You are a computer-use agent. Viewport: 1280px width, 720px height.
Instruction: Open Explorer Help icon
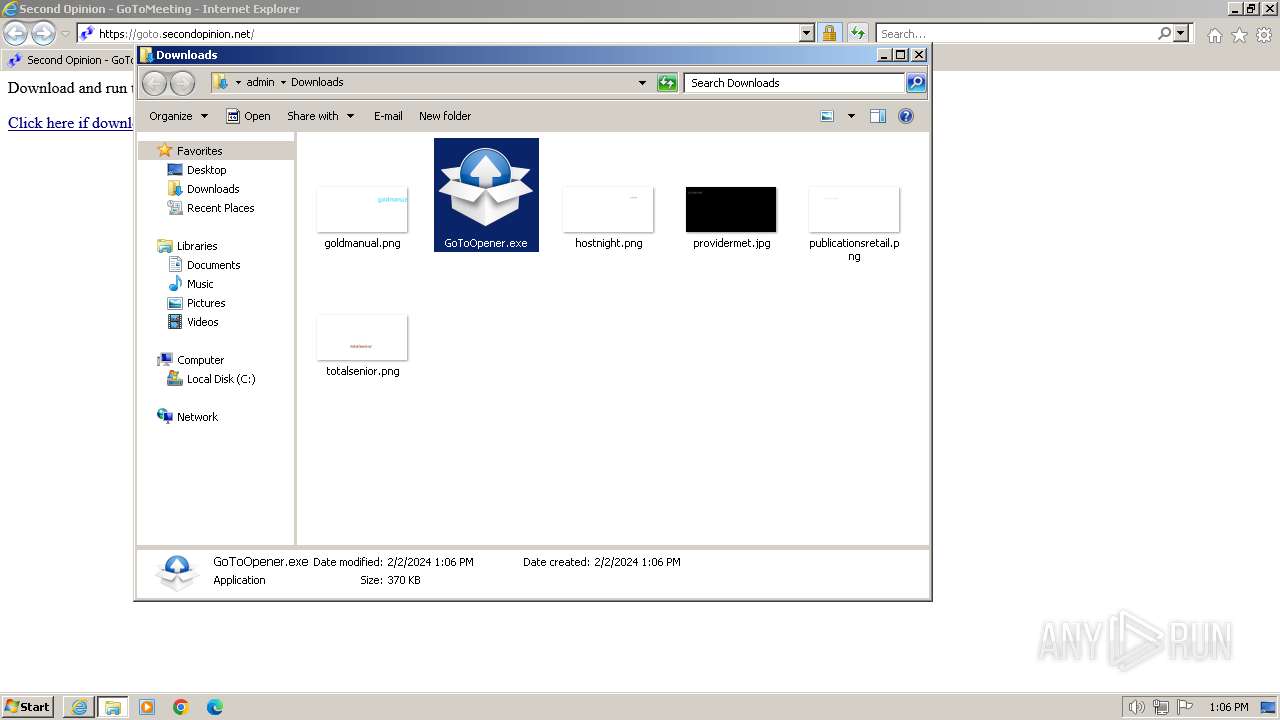point(906,116)
